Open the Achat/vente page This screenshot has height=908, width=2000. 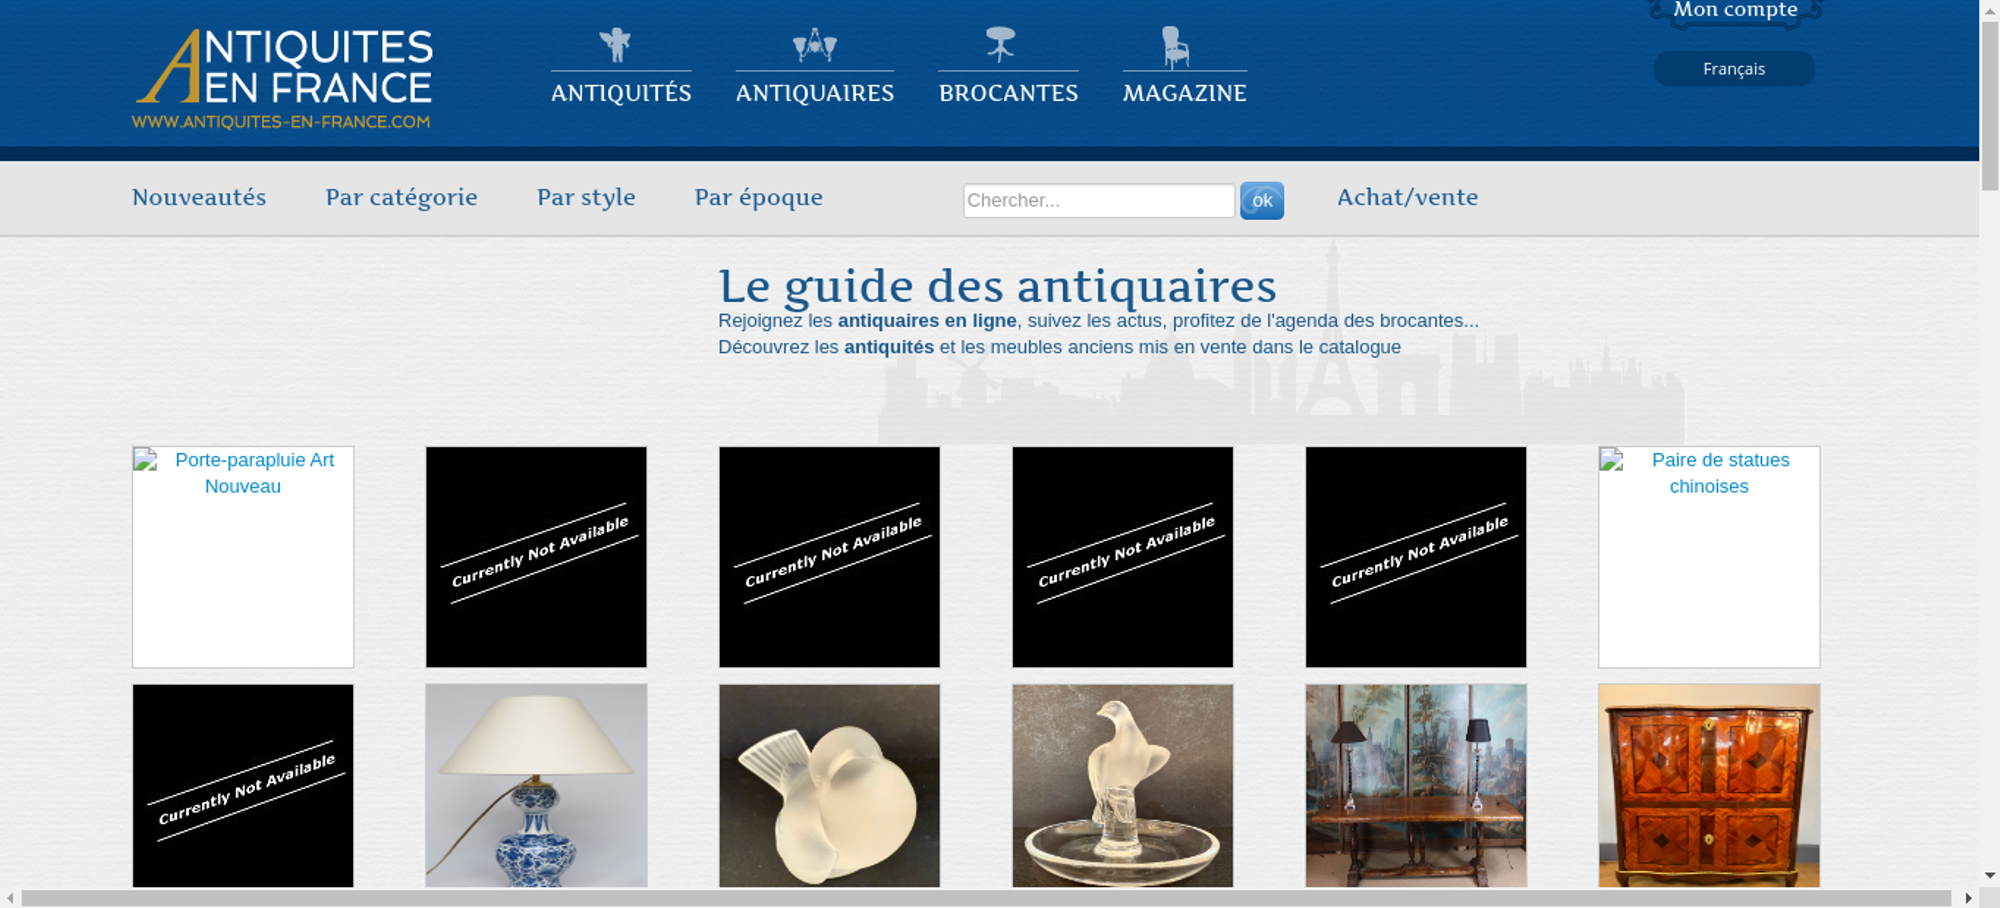click(x=1407, y=197)
